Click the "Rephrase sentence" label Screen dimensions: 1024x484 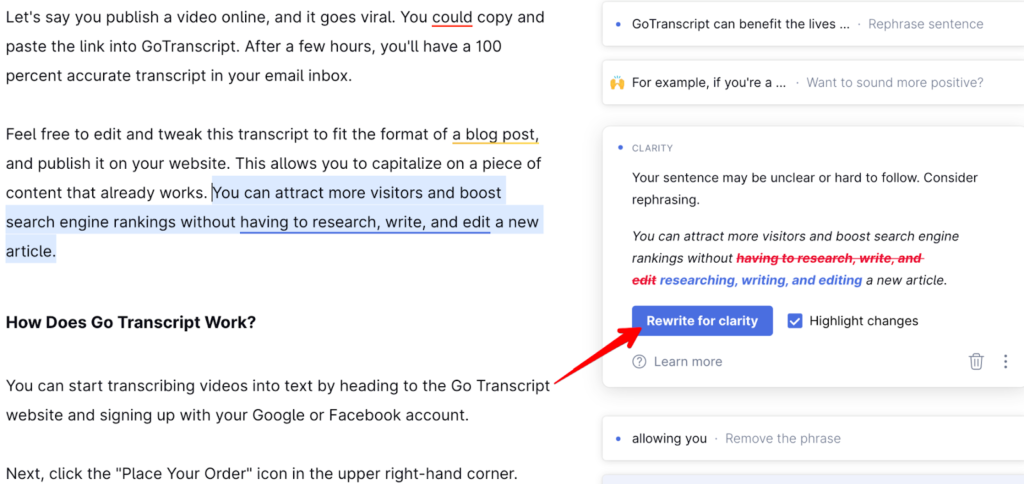click(x=925, y=24)
